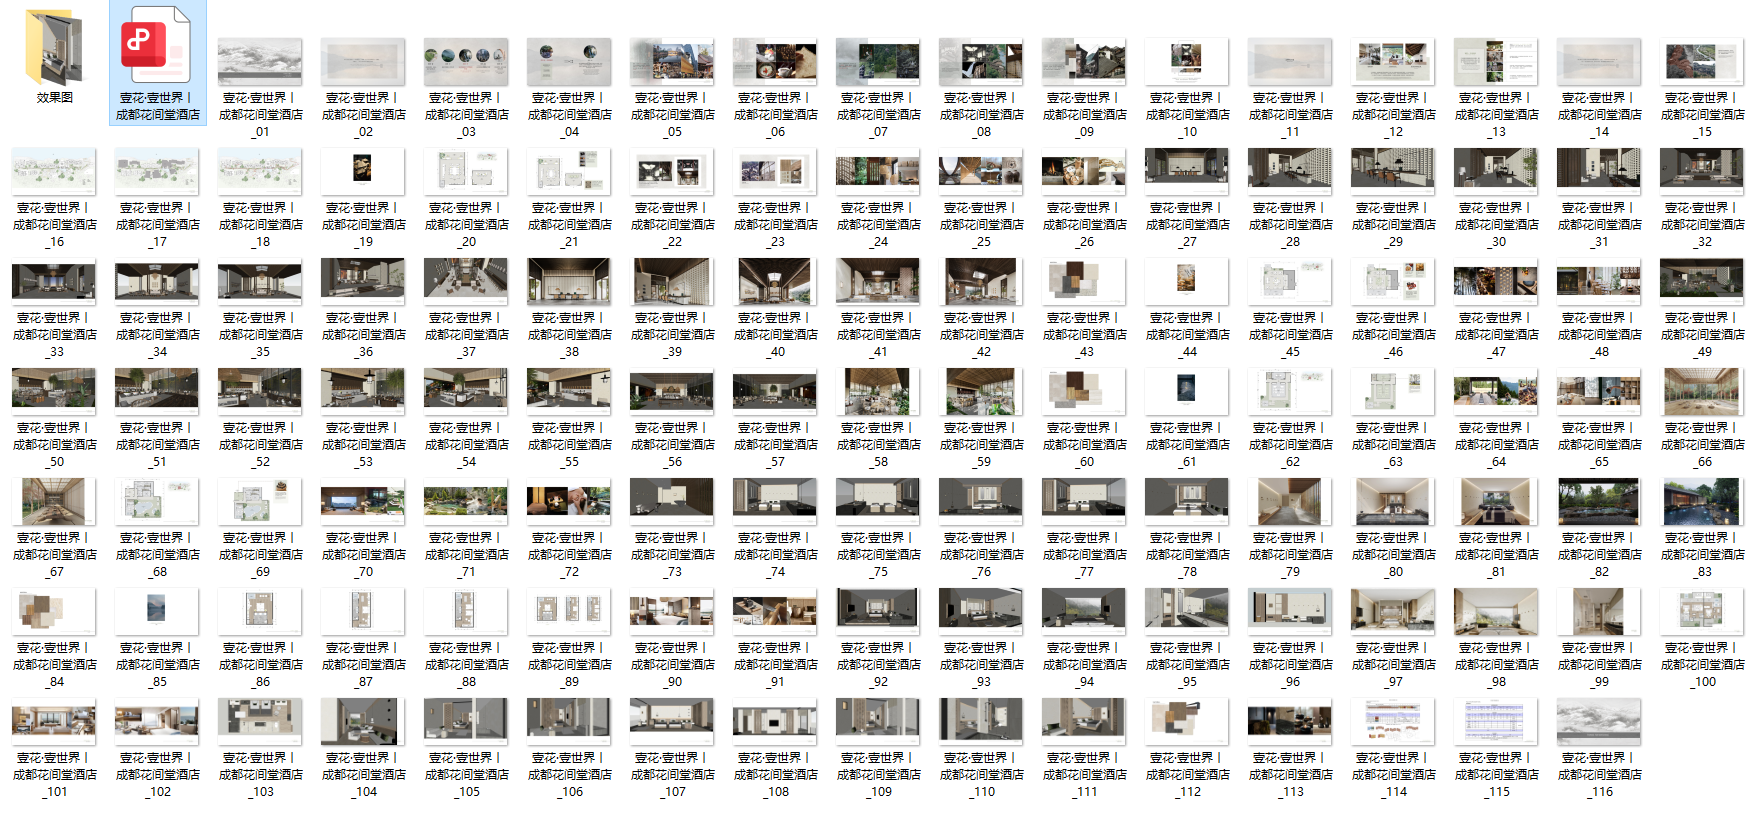Screen dimensions: 1757x821
Task: Select the last image file _116
Action: click(x=1599, y=722)
